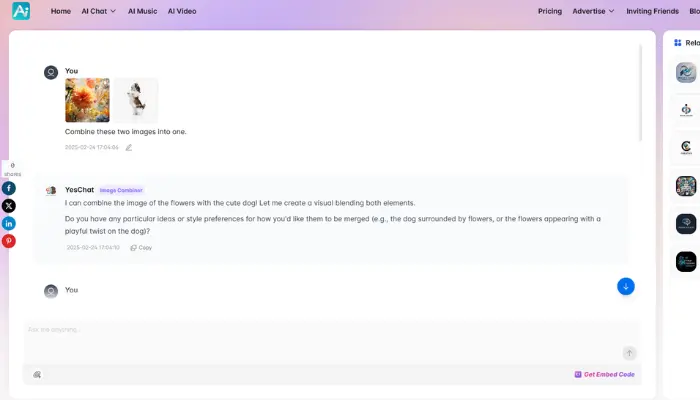Click the Get Embed Code link
The image size is (700, 400).
604,374
